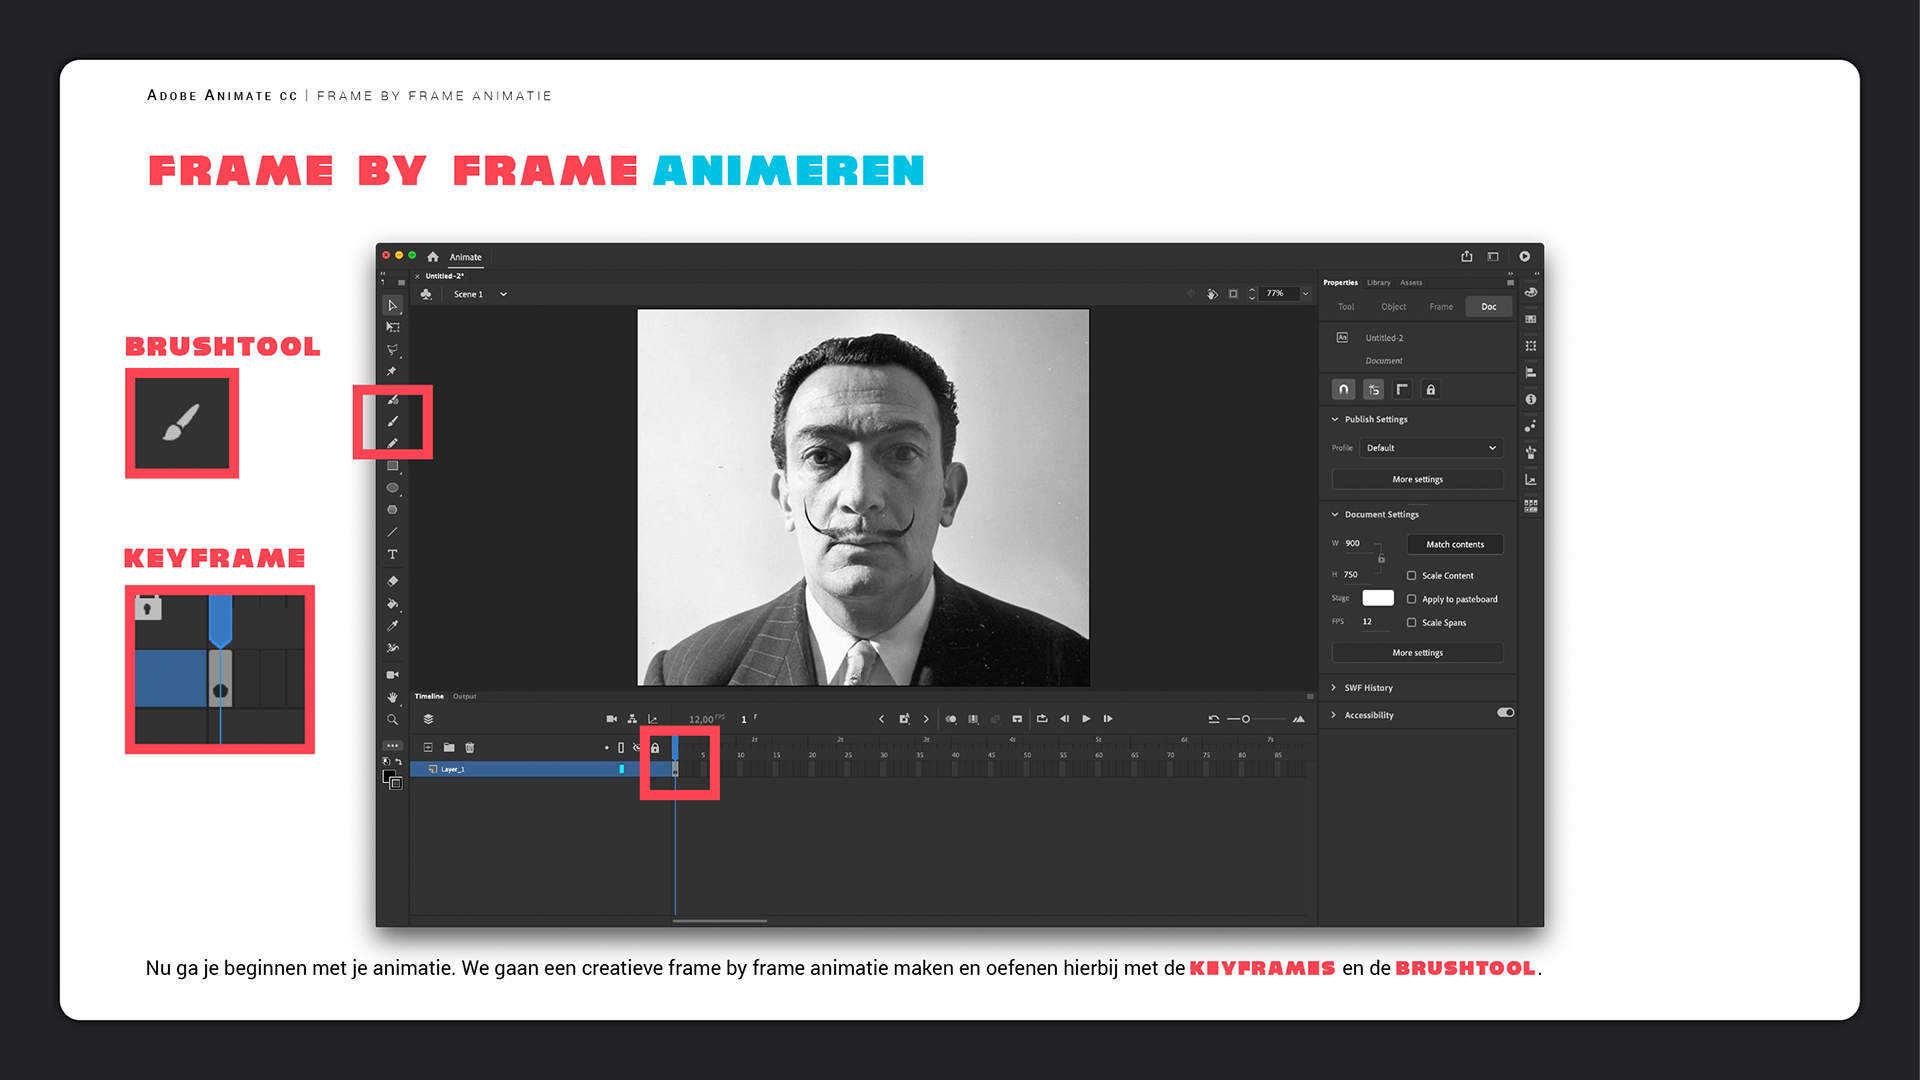Viewport: 1920px width, 1080px height.
Task: Open the Frame properties tab
Action: pyautogui.click(x=1440, y=307)
